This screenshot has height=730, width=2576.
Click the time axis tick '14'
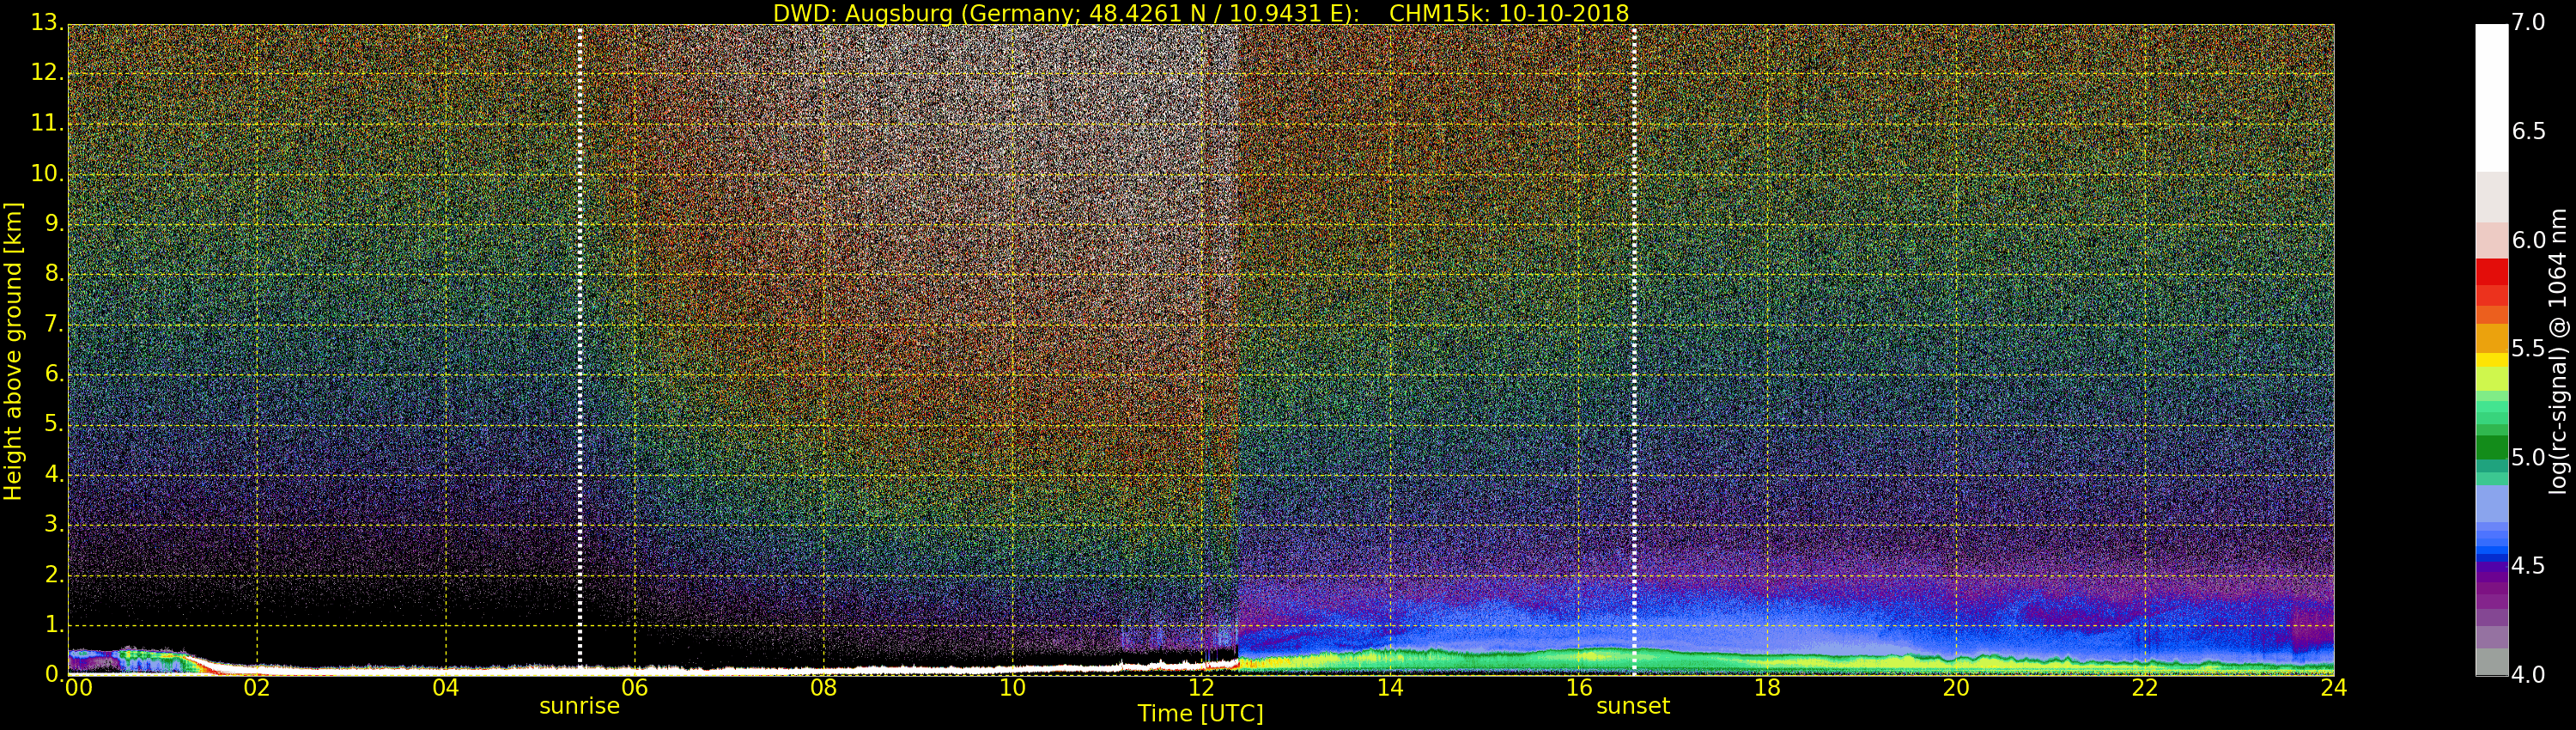tap(1390, 688)
